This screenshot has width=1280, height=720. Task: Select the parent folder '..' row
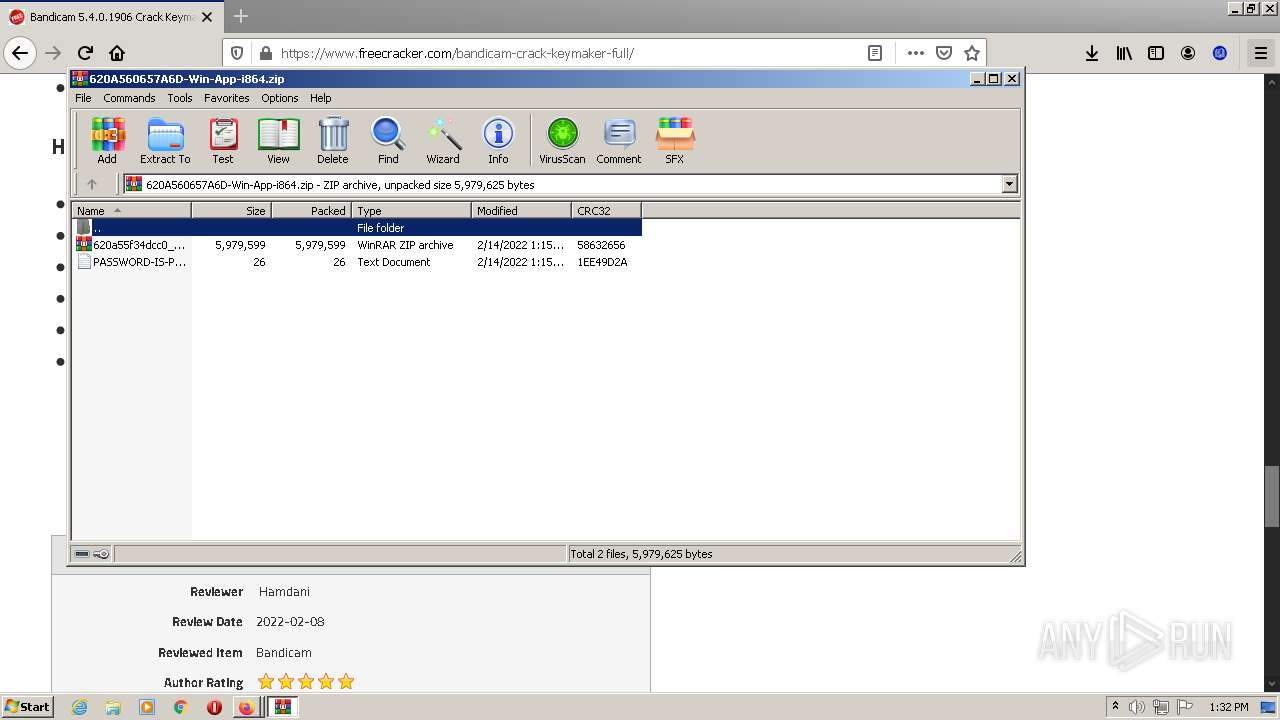[357, 228]
